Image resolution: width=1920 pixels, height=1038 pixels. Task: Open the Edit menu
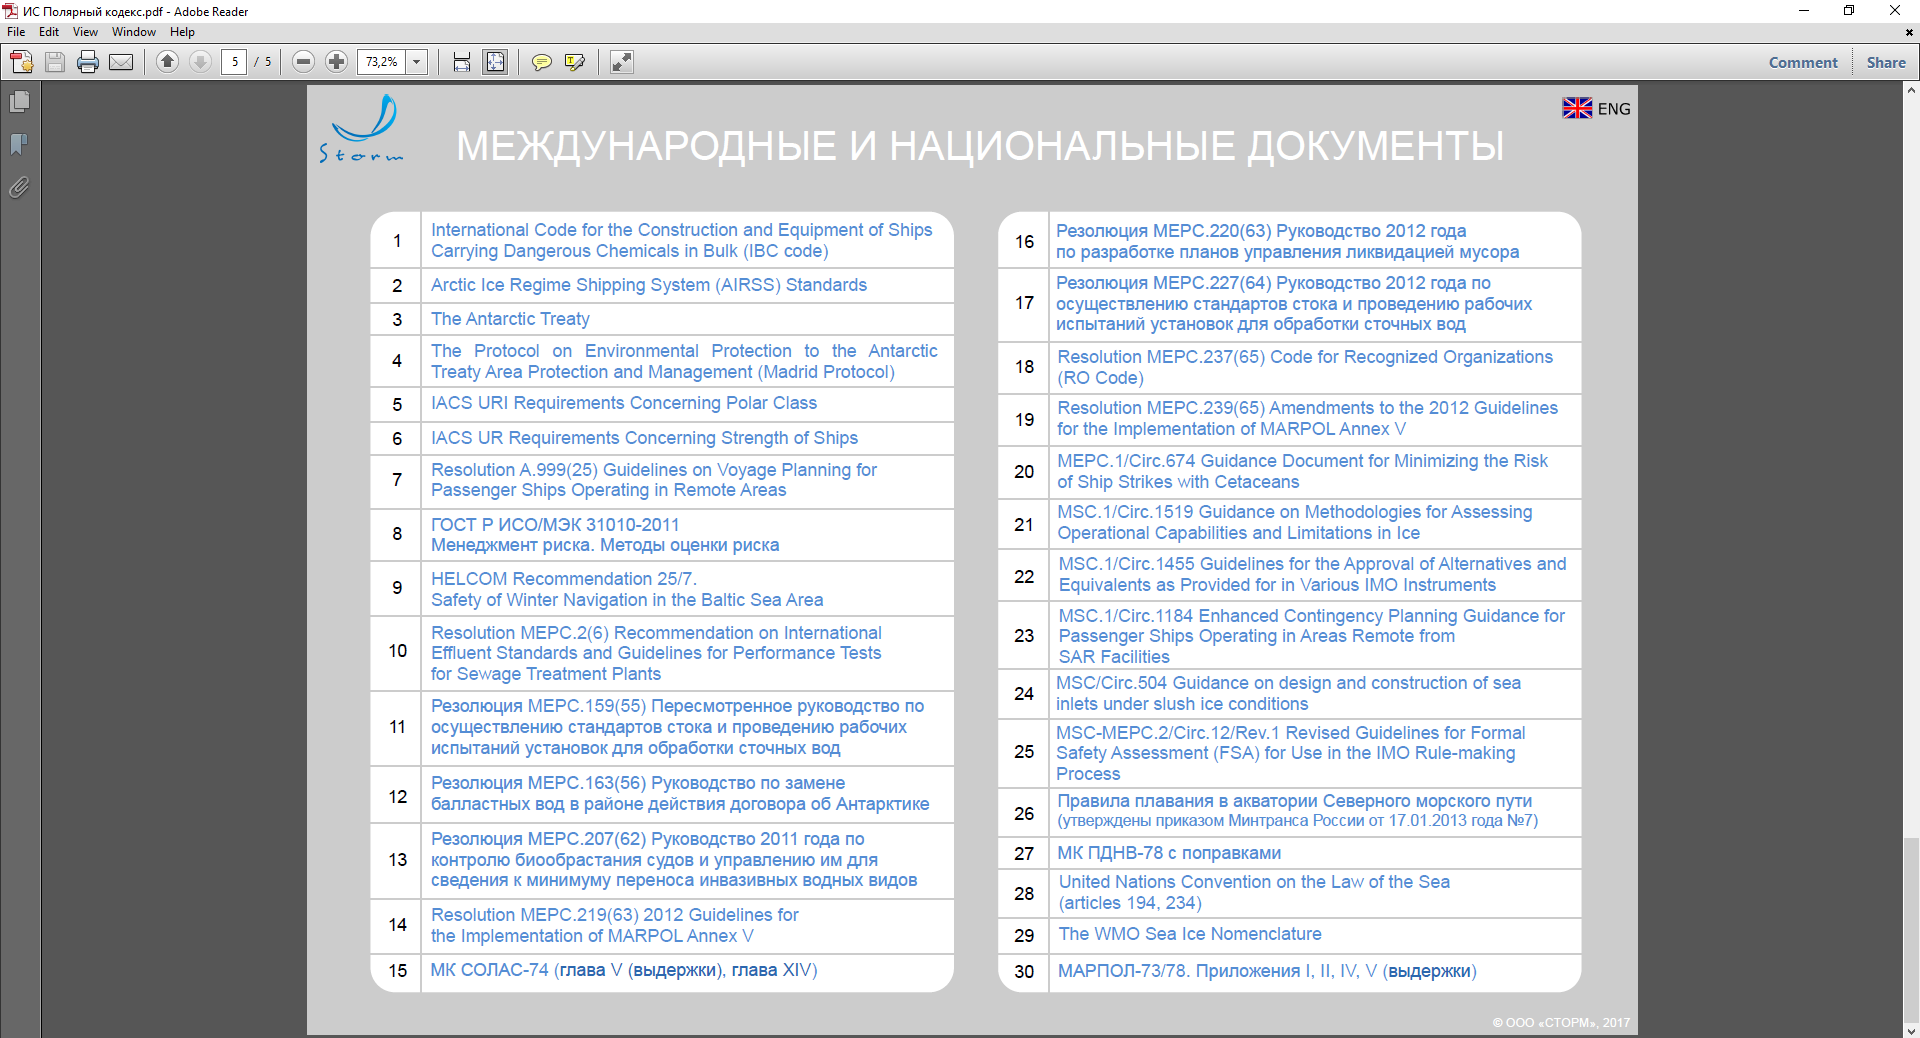click(49, 32)
